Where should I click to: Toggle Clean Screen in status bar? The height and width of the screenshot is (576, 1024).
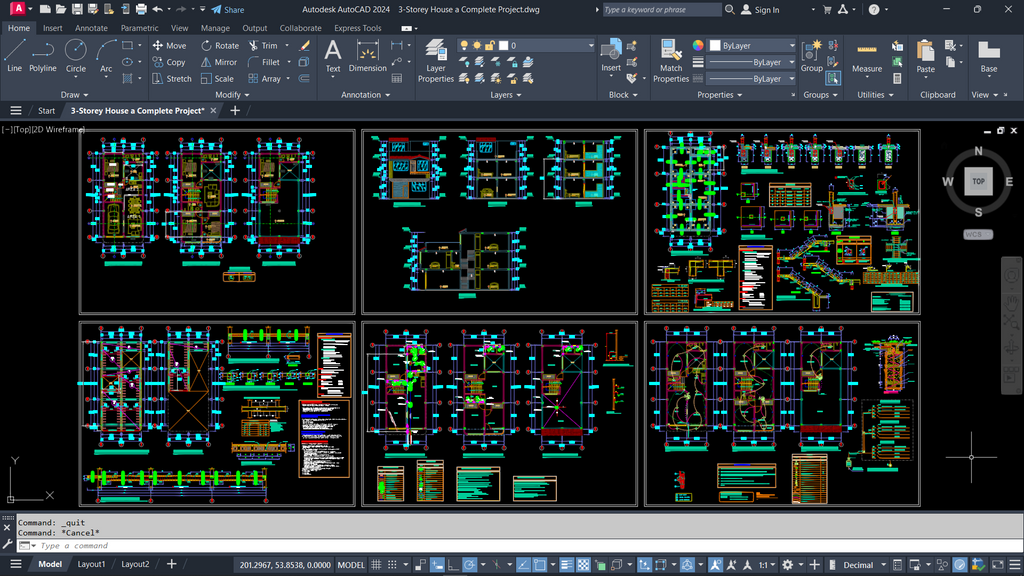point(998,565)
